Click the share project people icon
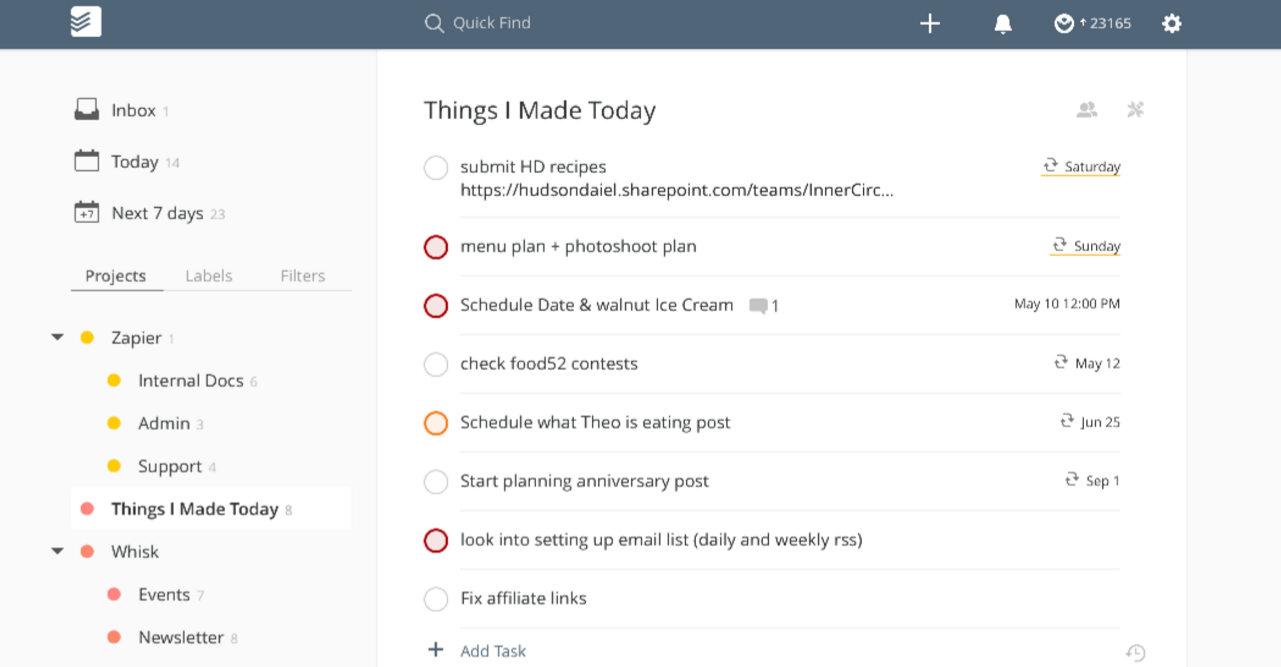The image size is (1281, 667). click(1087, 110)
